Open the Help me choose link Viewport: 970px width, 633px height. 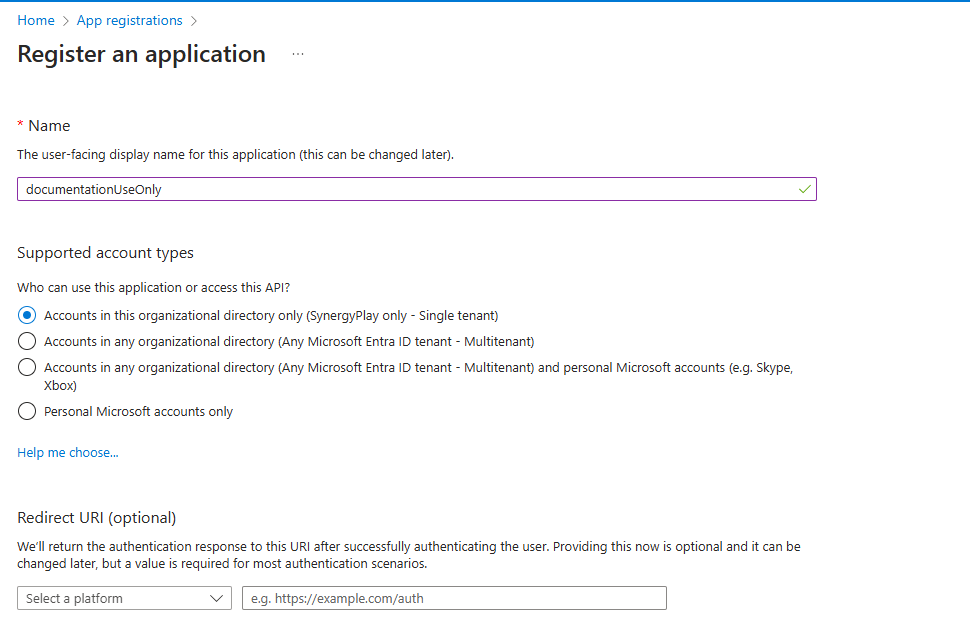pos(68,452)
